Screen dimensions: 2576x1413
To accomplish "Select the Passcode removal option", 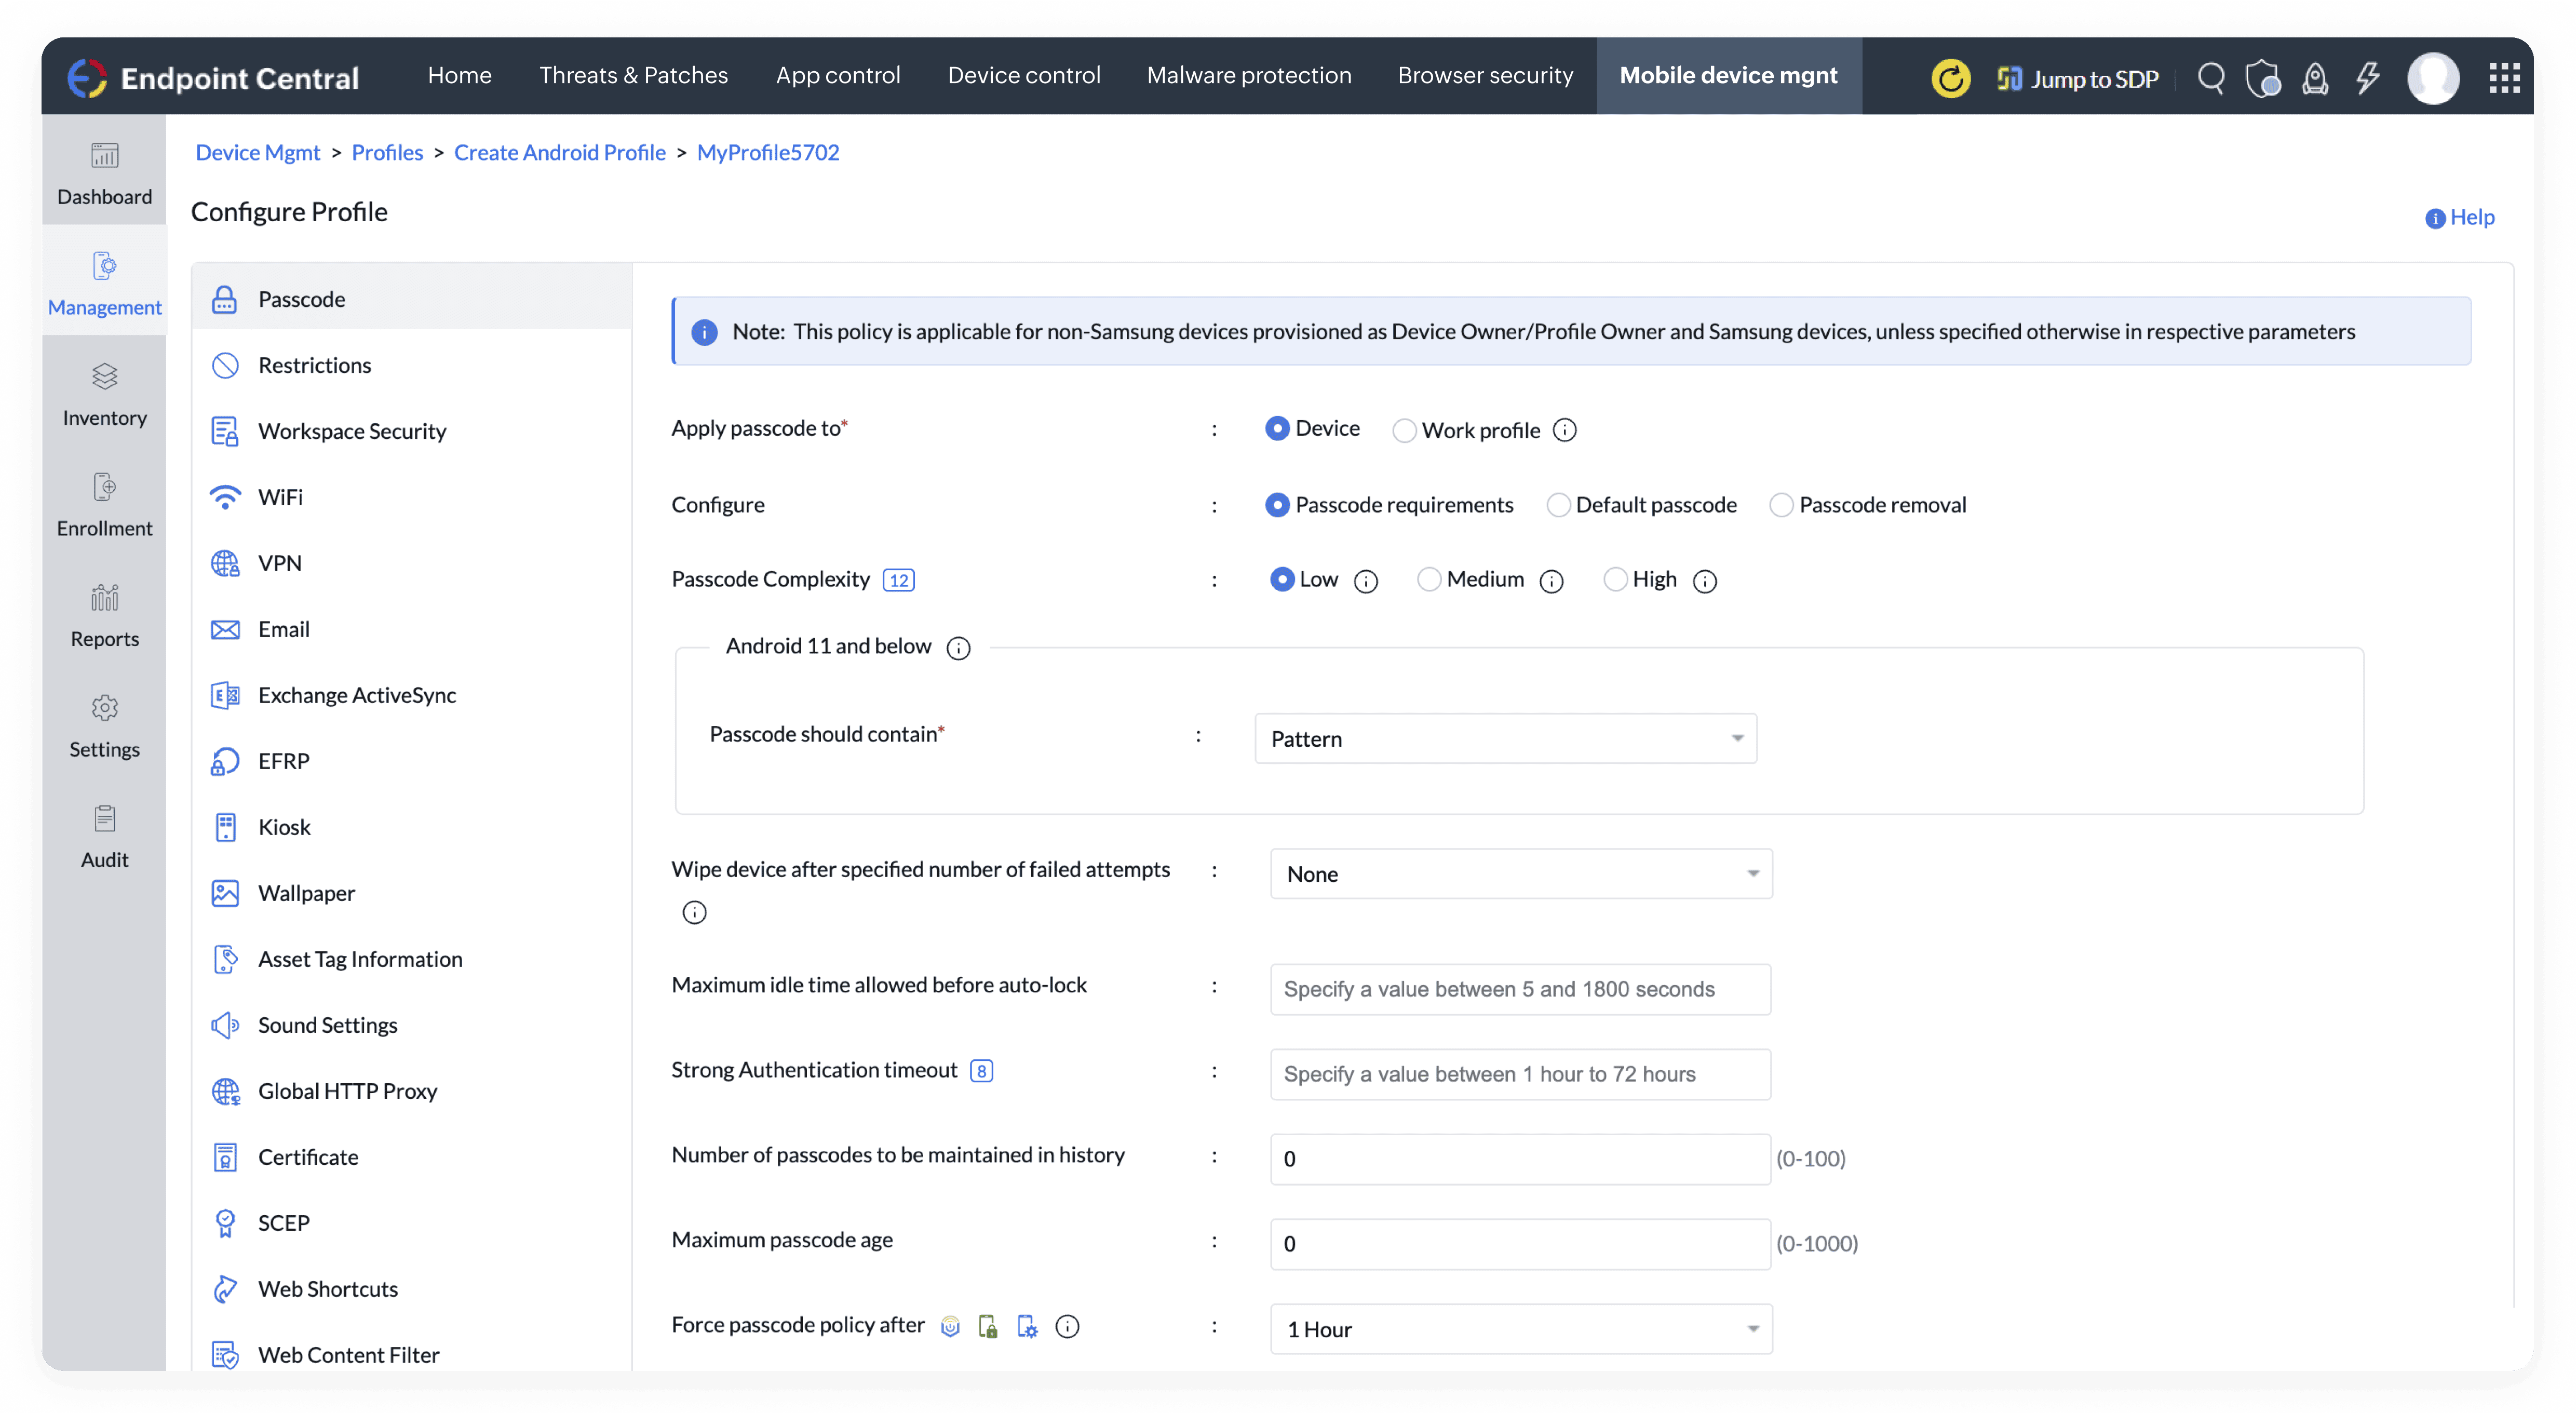I will point(1781,505).
